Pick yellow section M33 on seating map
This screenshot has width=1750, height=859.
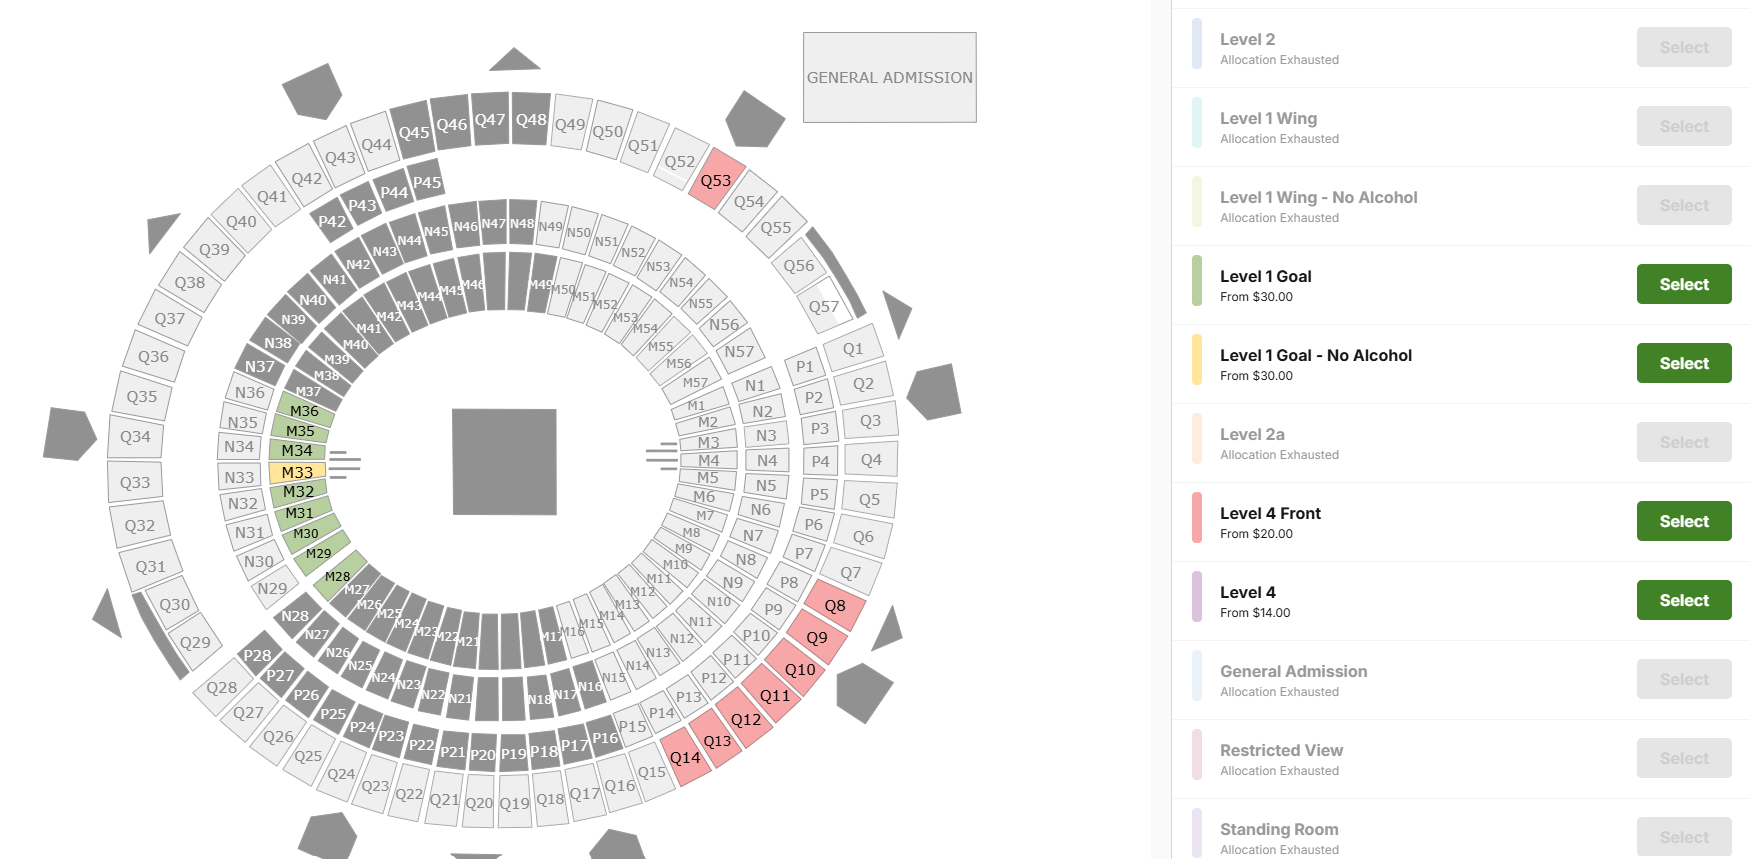(x=297, y=472)
